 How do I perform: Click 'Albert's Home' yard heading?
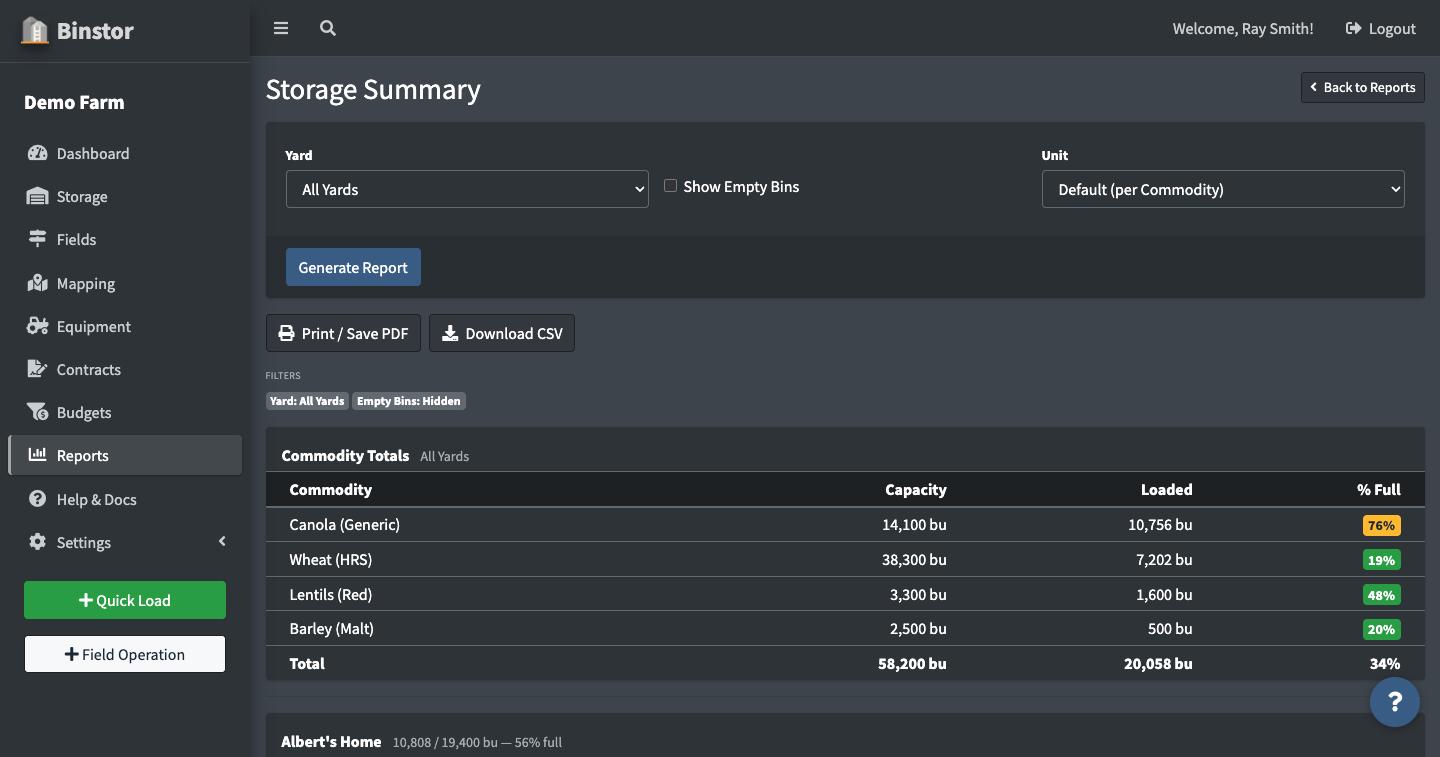(331, 741)
